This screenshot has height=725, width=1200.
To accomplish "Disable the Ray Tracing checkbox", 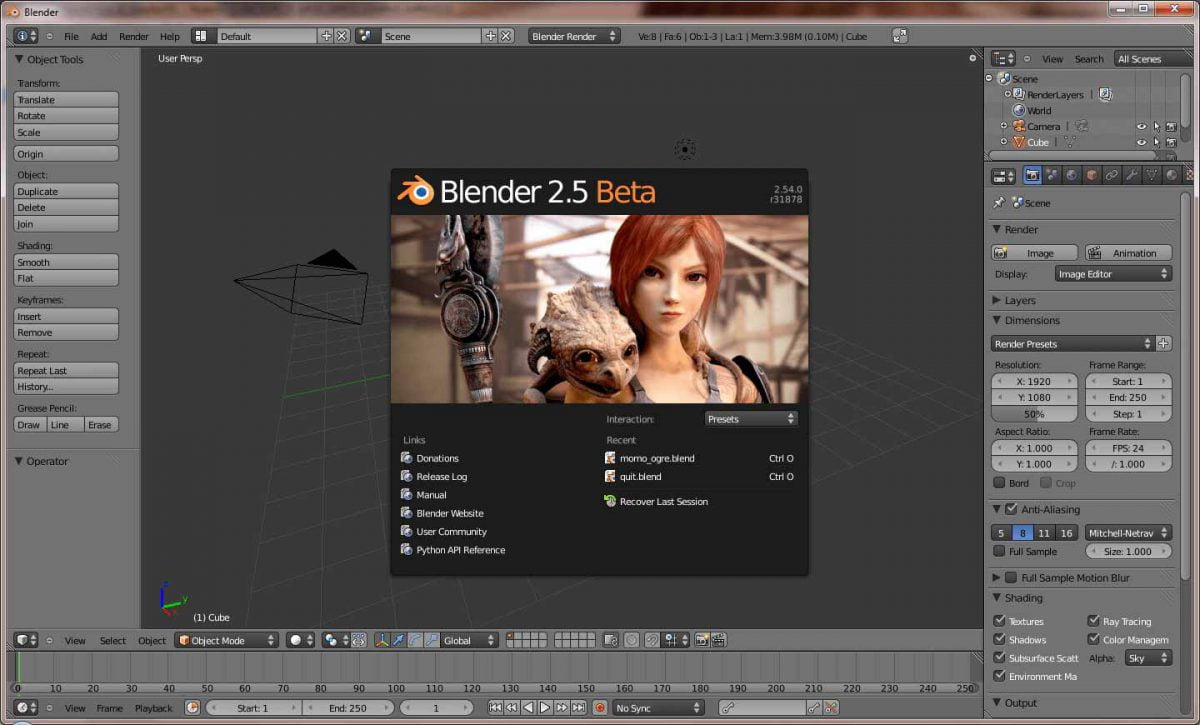I will [x=1094, y=621].
